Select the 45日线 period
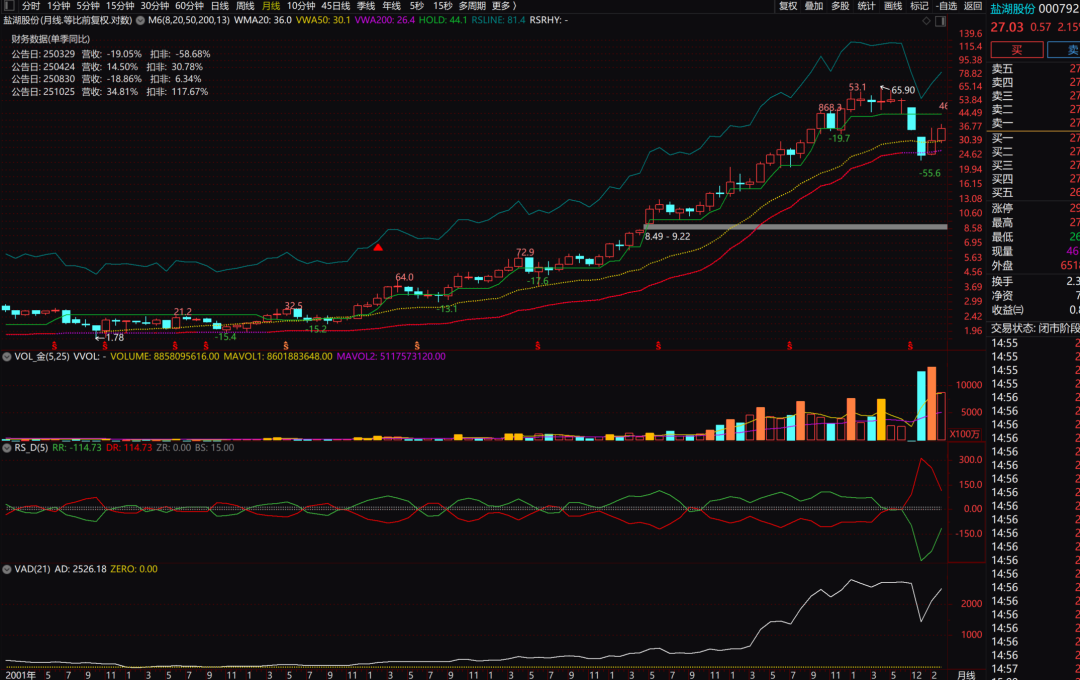The width and height of the screenshot is (1080, 680). (x=336, y=6)
